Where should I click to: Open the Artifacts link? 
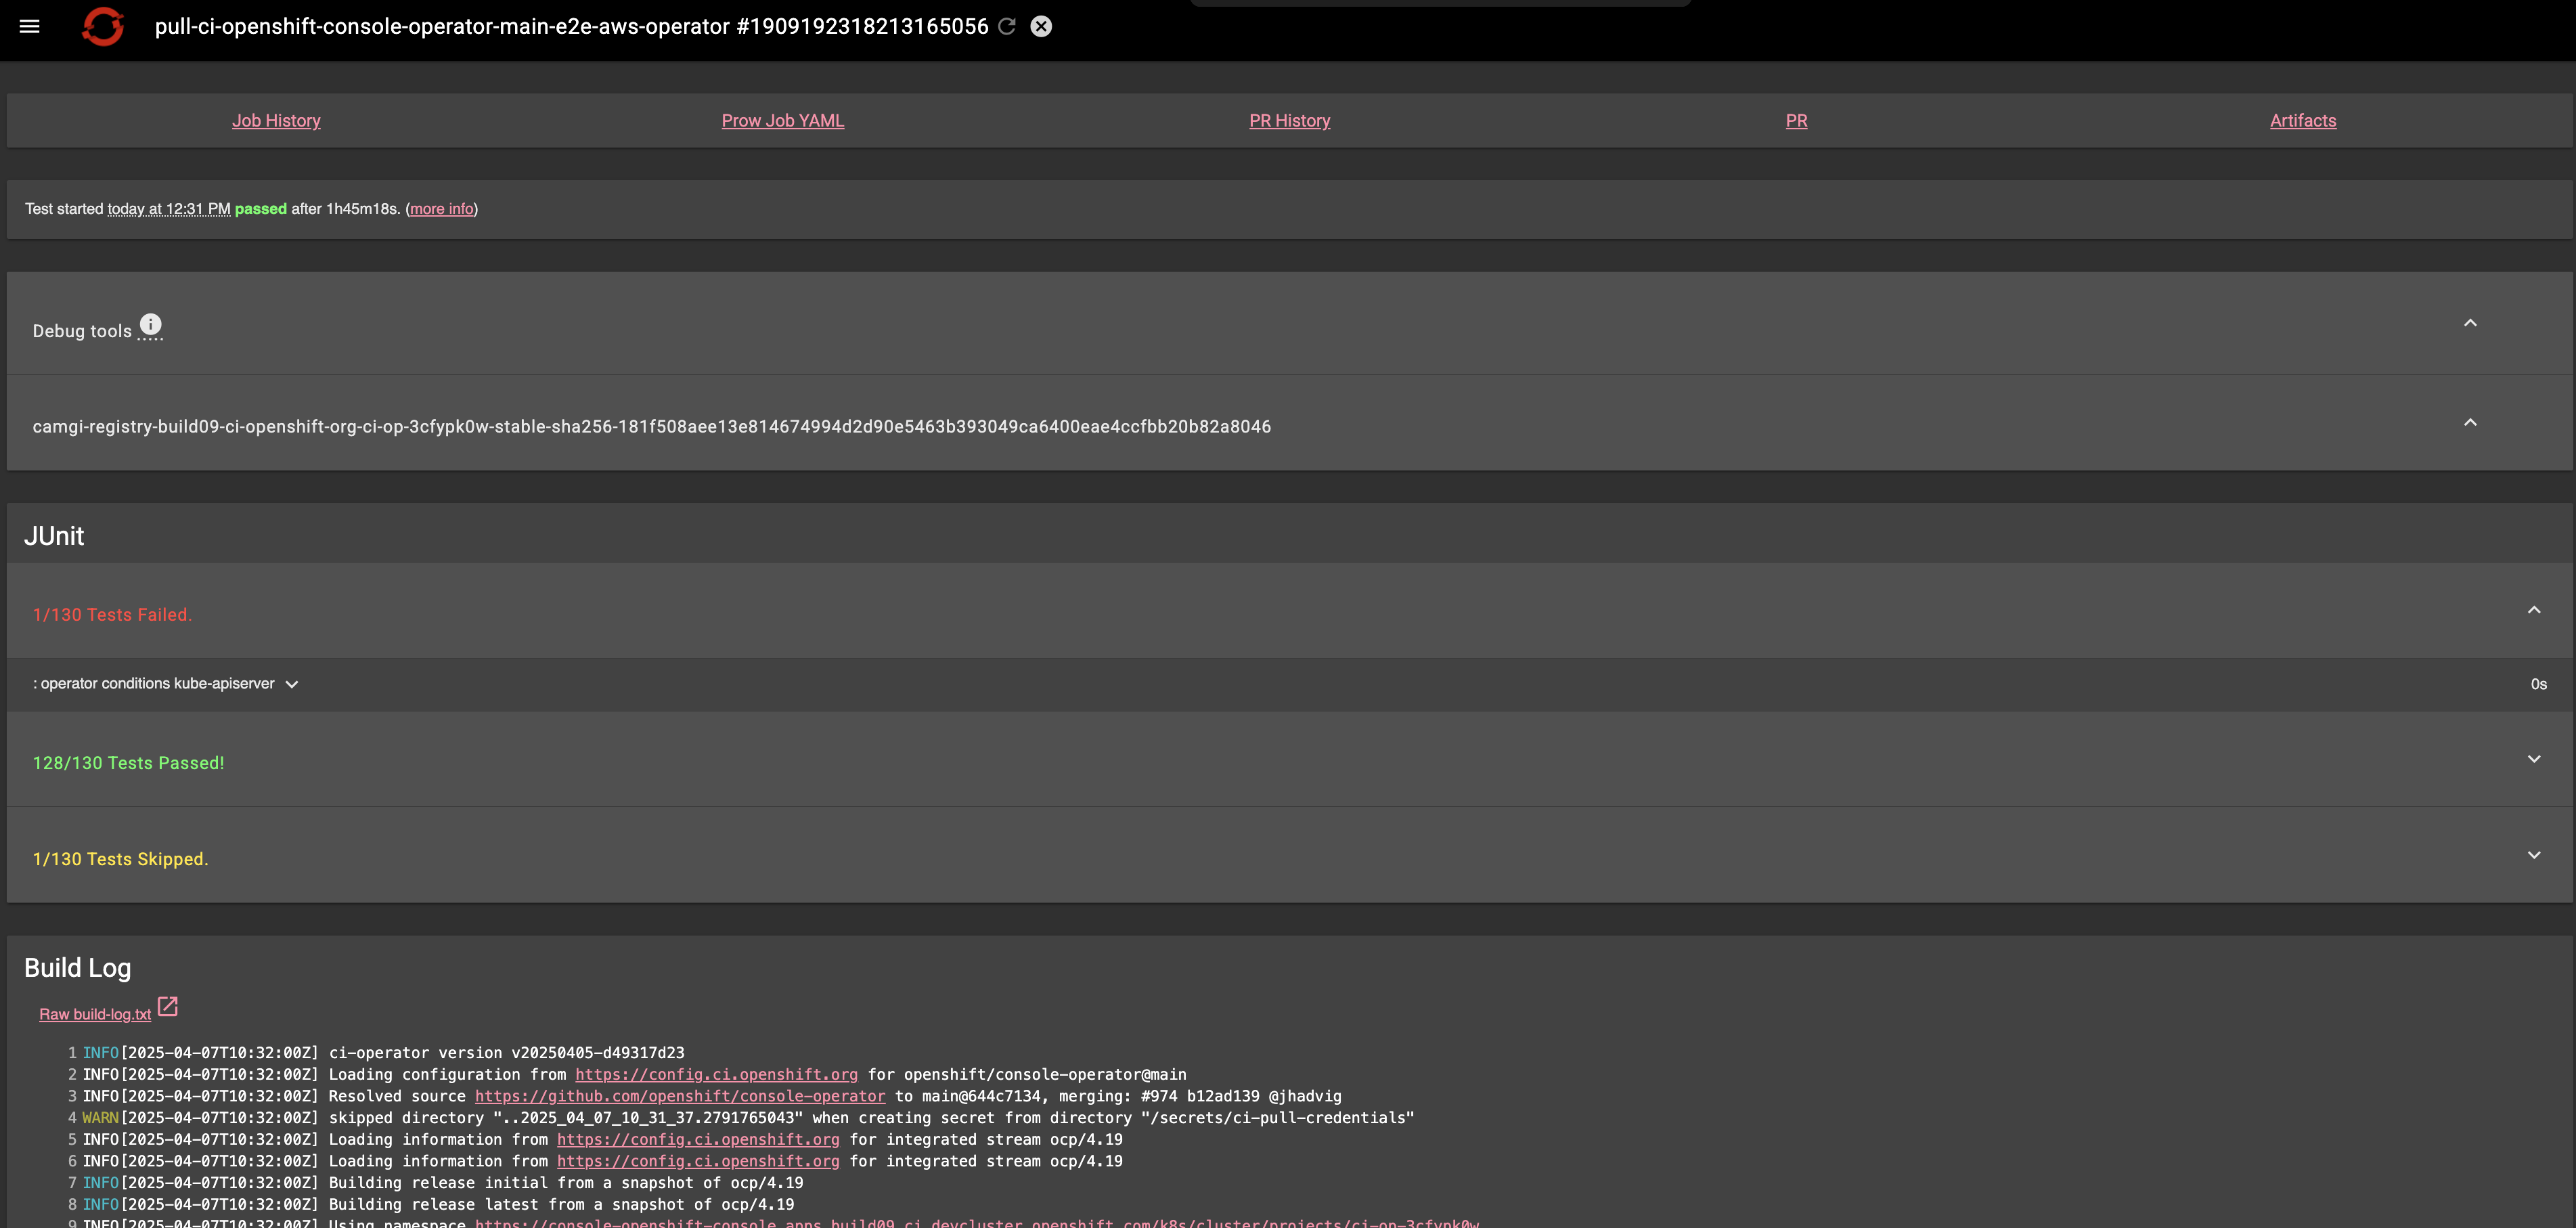2302,121
